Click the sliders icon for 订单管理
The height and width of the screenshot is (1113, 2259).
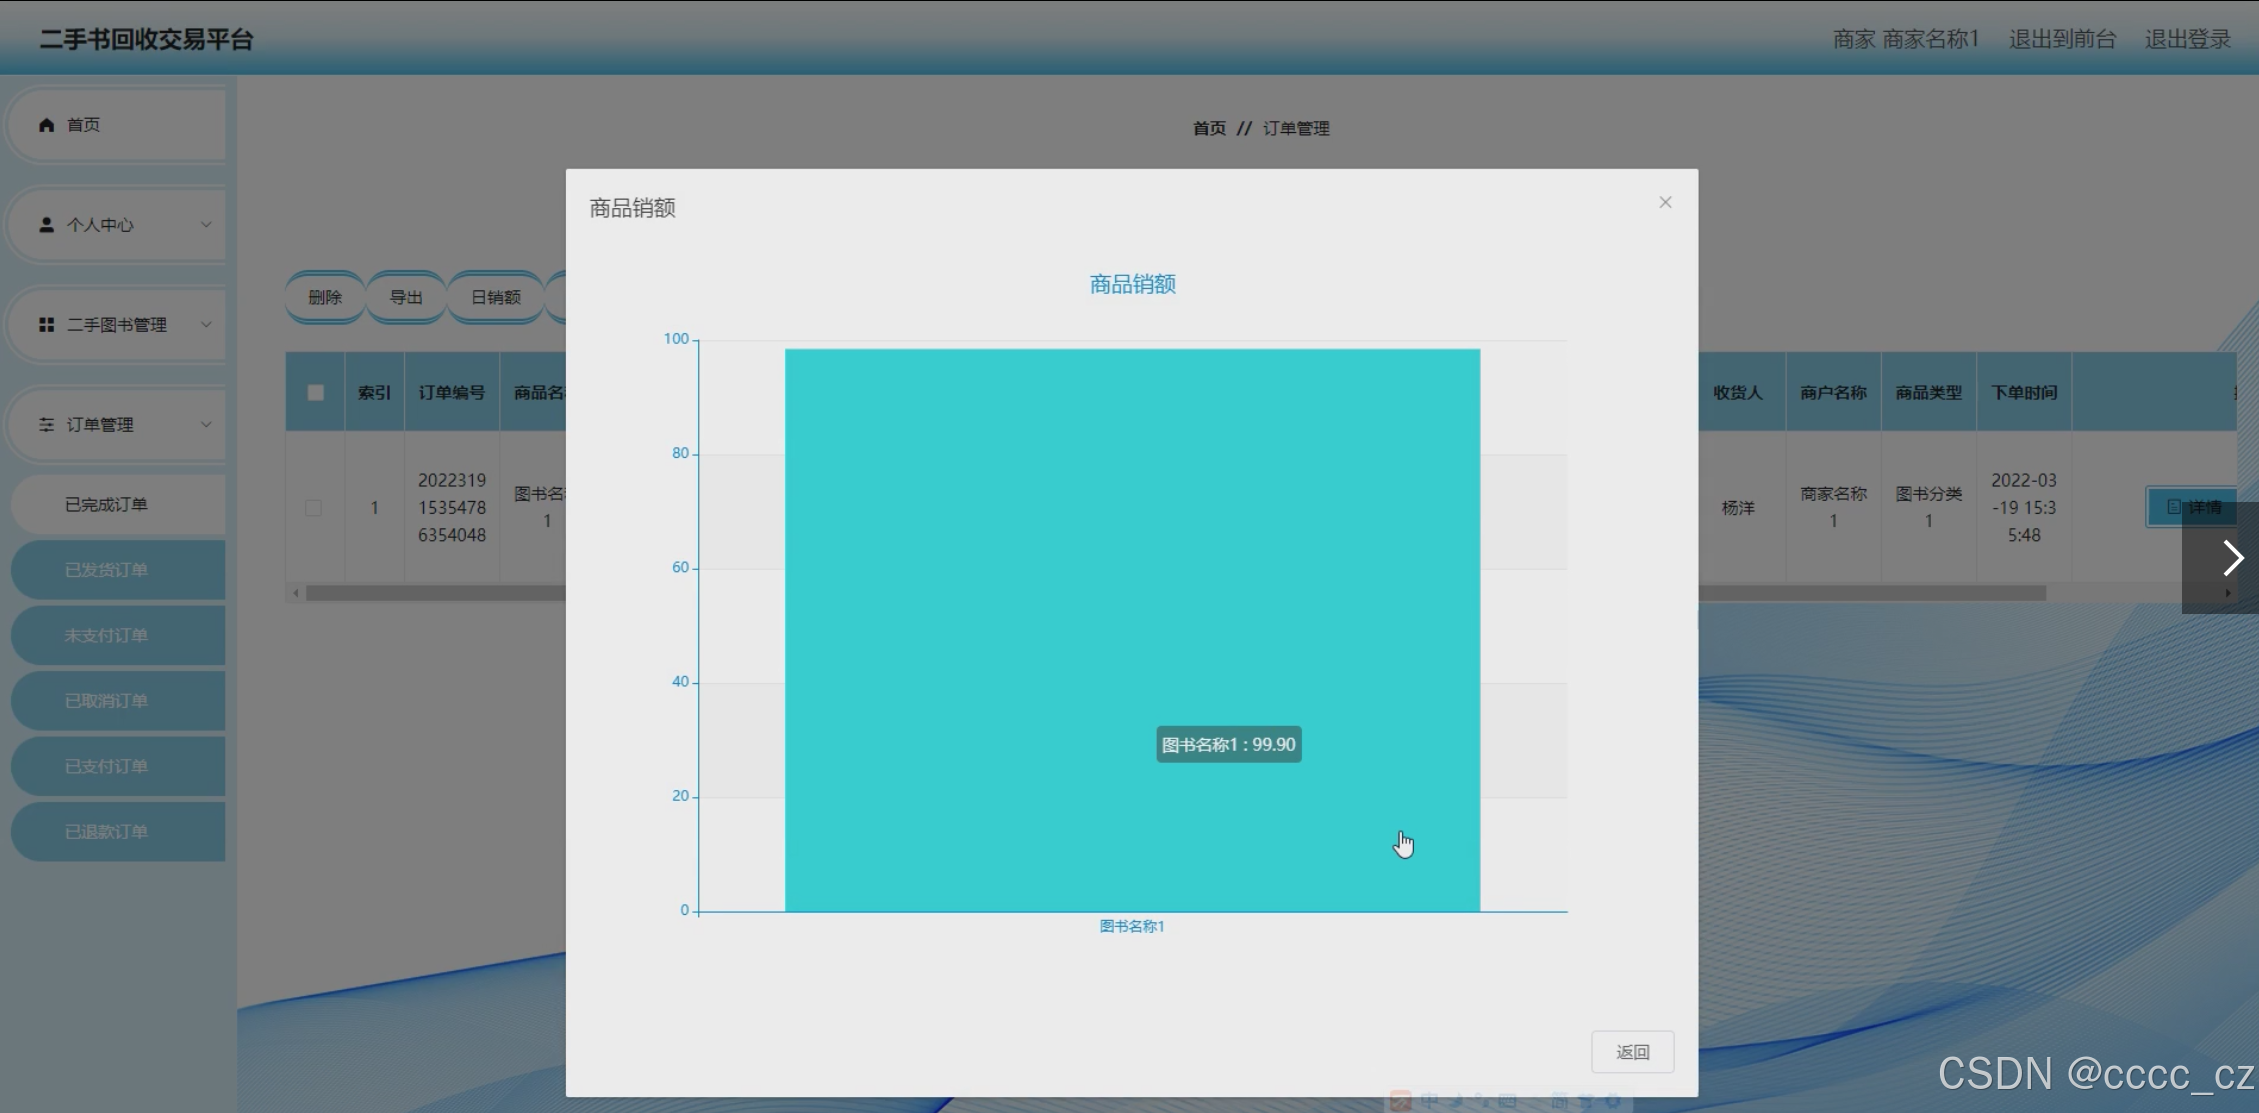[46, 425]
